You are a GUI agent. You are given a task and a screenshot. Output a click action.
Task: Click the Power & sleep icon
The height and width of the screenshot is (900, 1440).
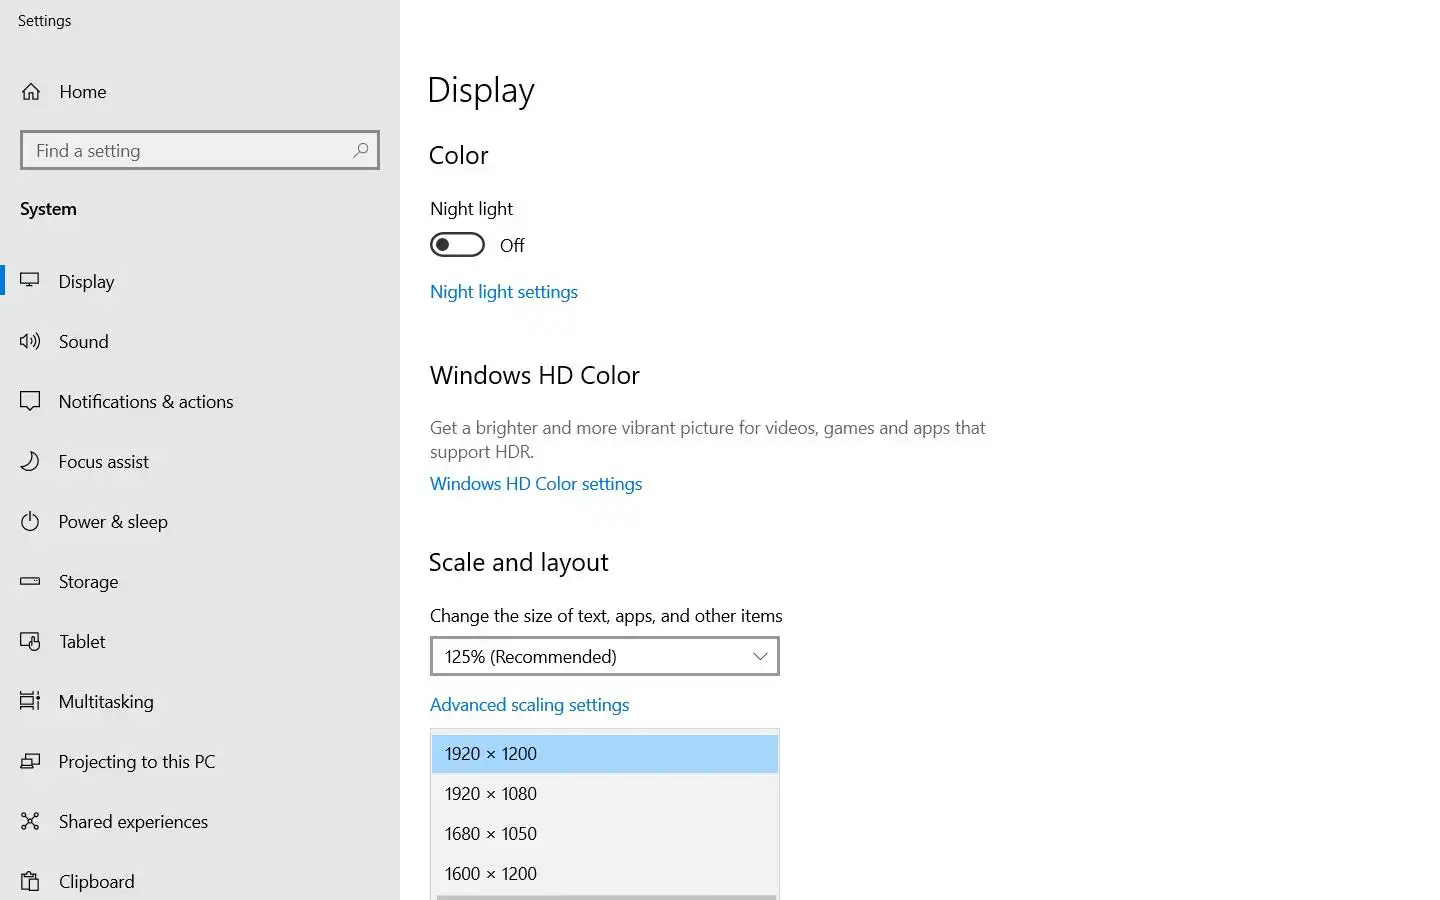tap(30, 522)
